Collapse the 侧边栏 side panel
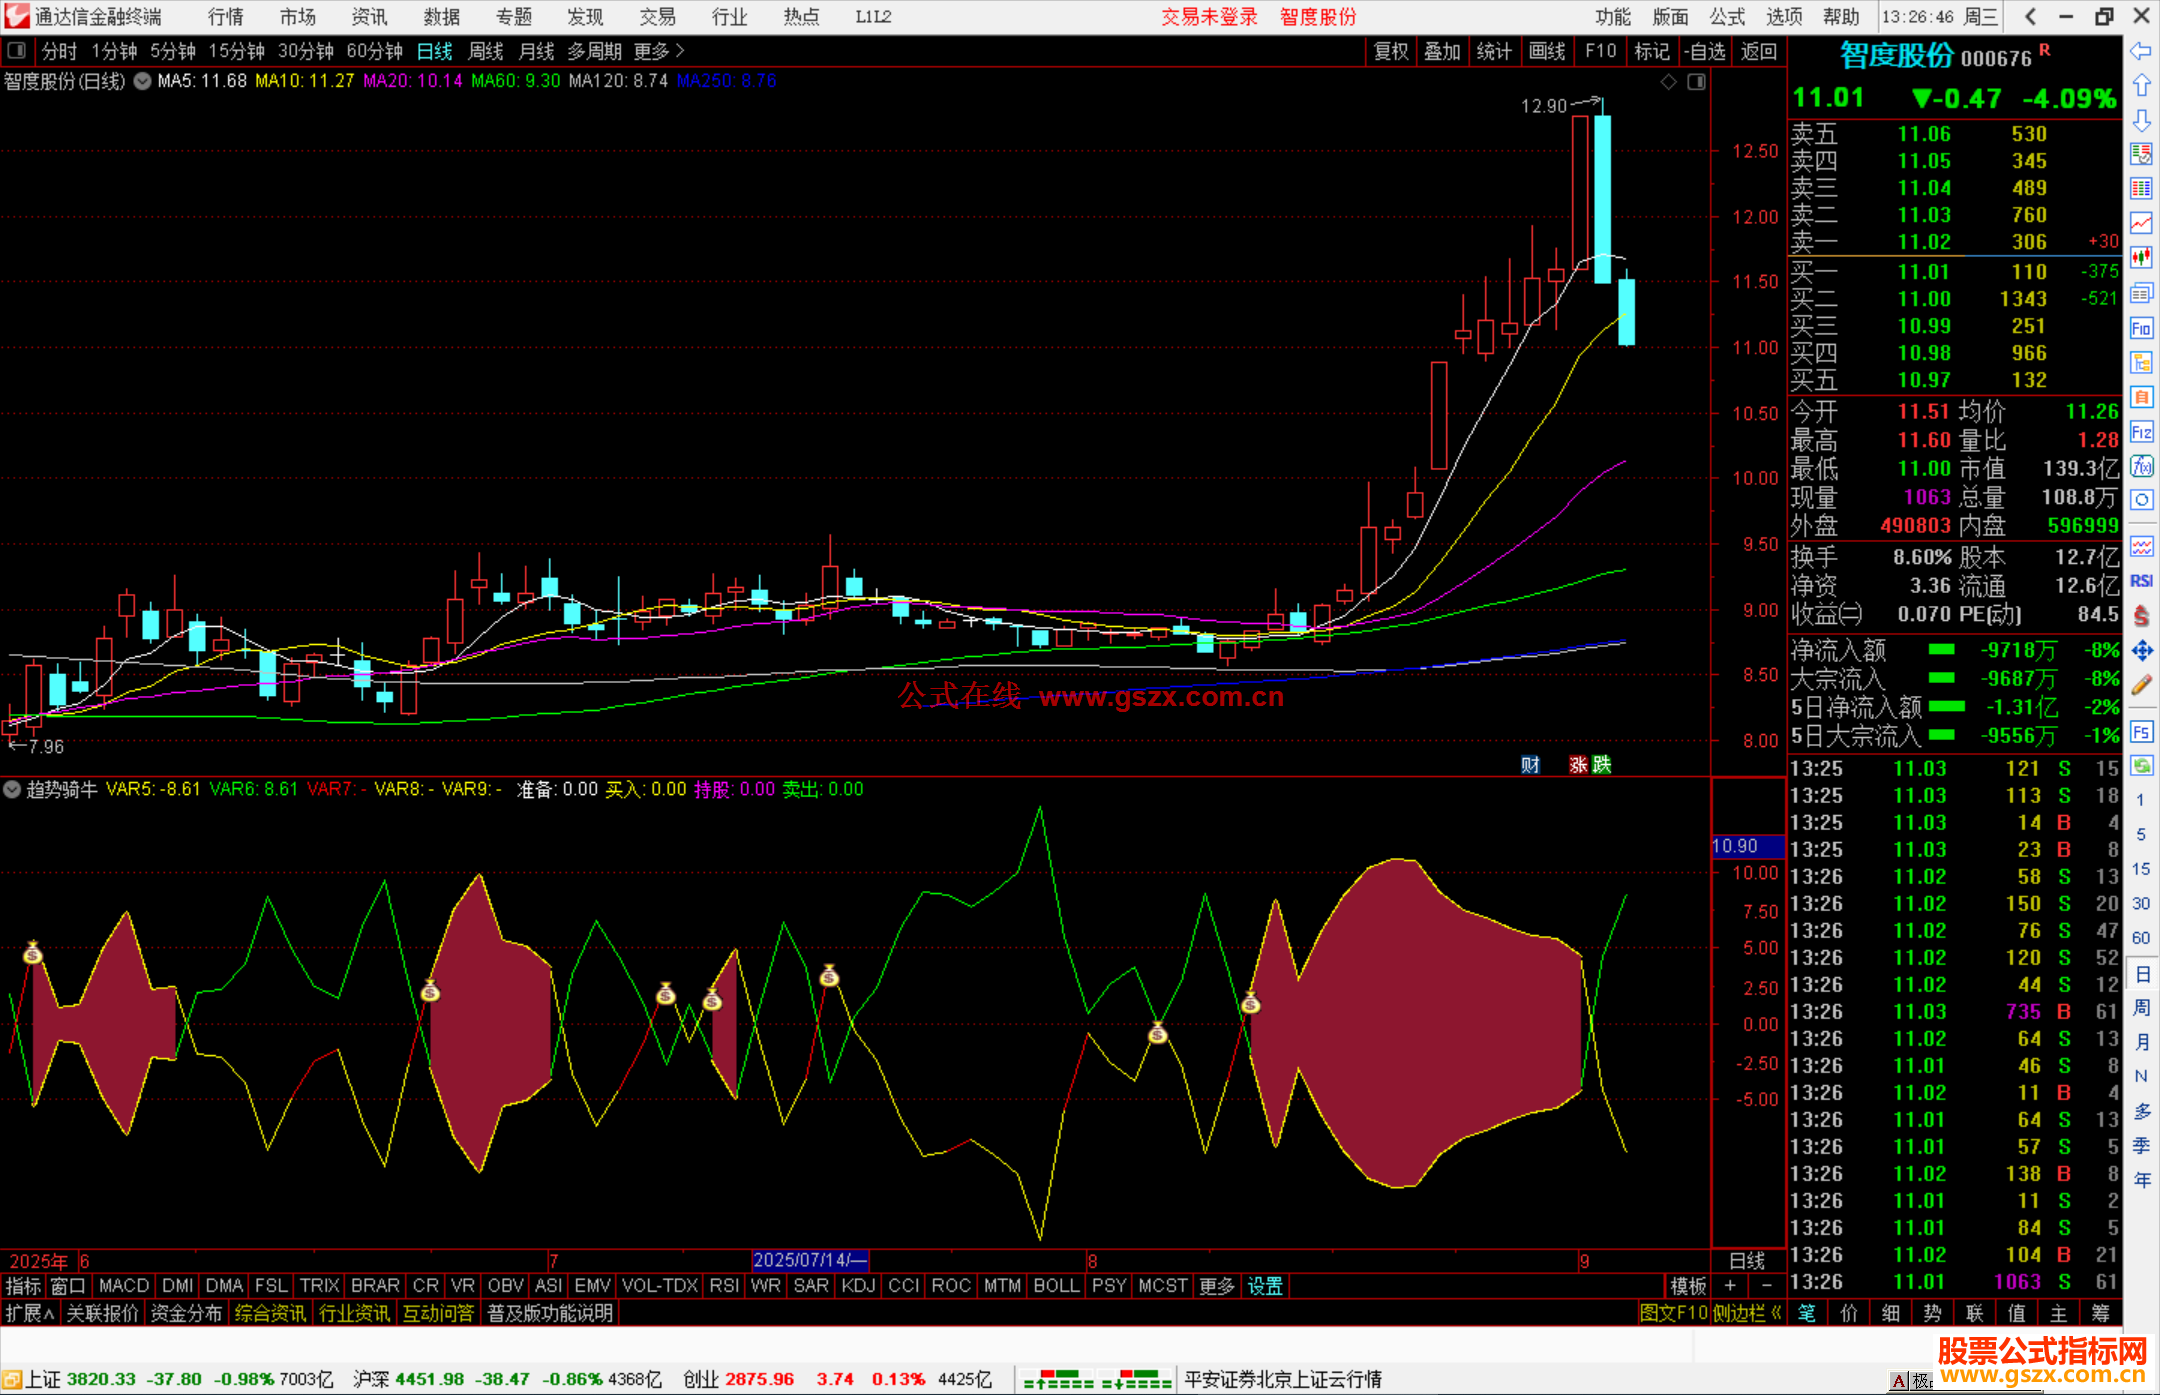This screenshot has width=2160, height=1395. pos(1746,1313)
